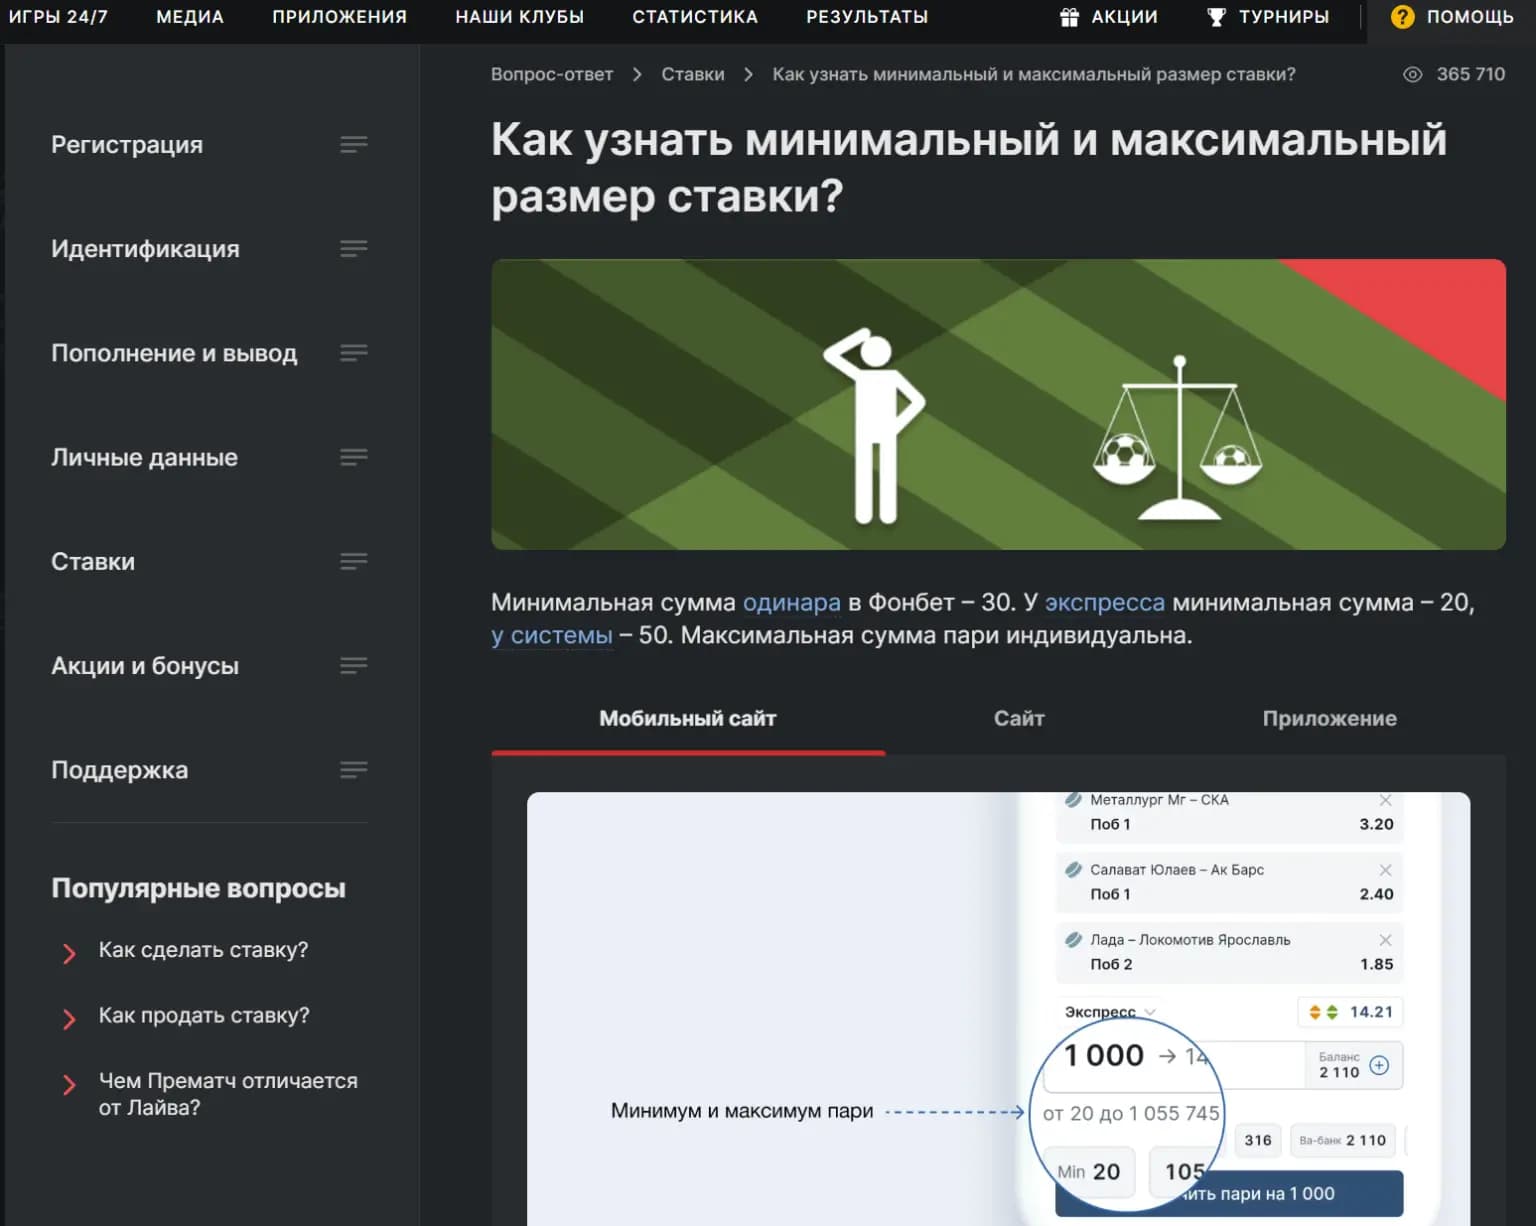This screenshot has width=1536, height=1226.
Task: Expand the Личные данные lines icon
Action: [x=354, y=457]
